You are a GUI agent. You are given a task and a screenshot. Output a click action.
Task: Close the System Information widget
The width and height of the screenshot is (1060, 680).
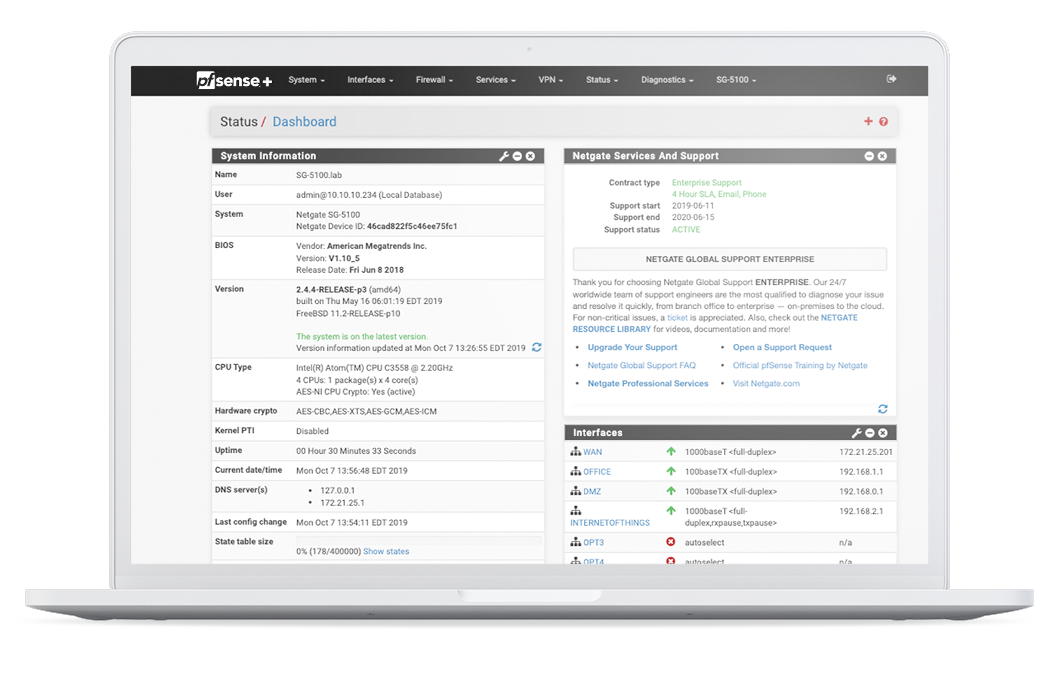click(531, 156)
